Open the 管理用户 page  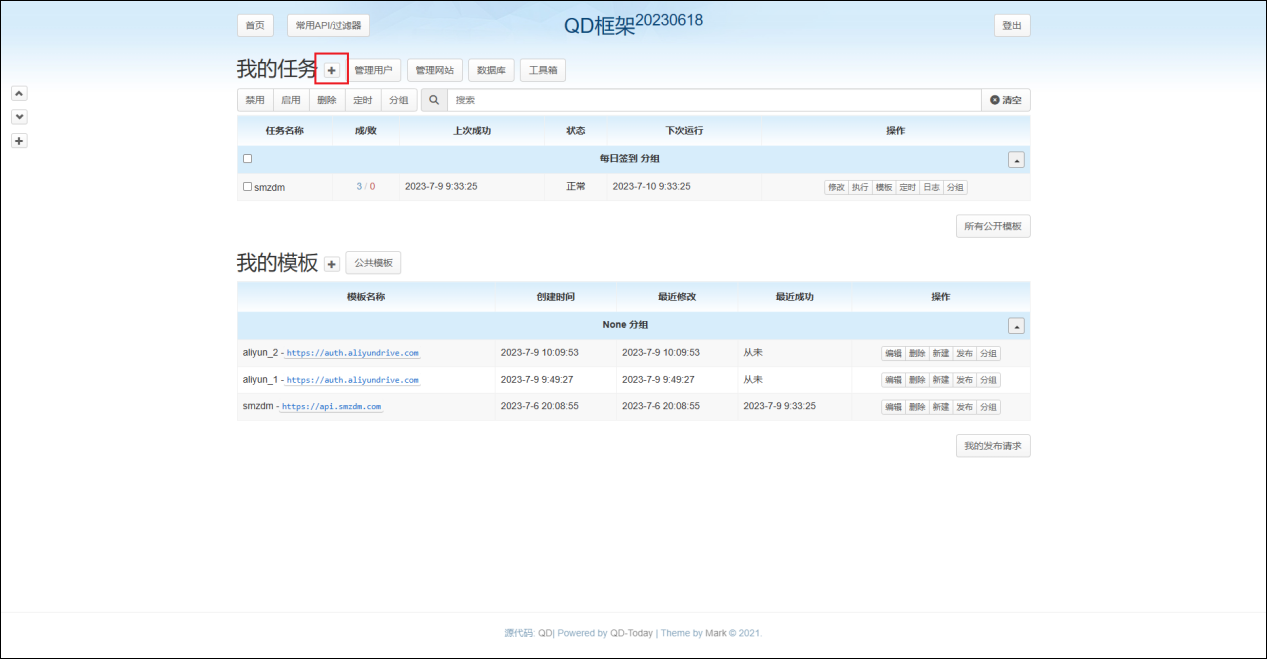(373, 70)
